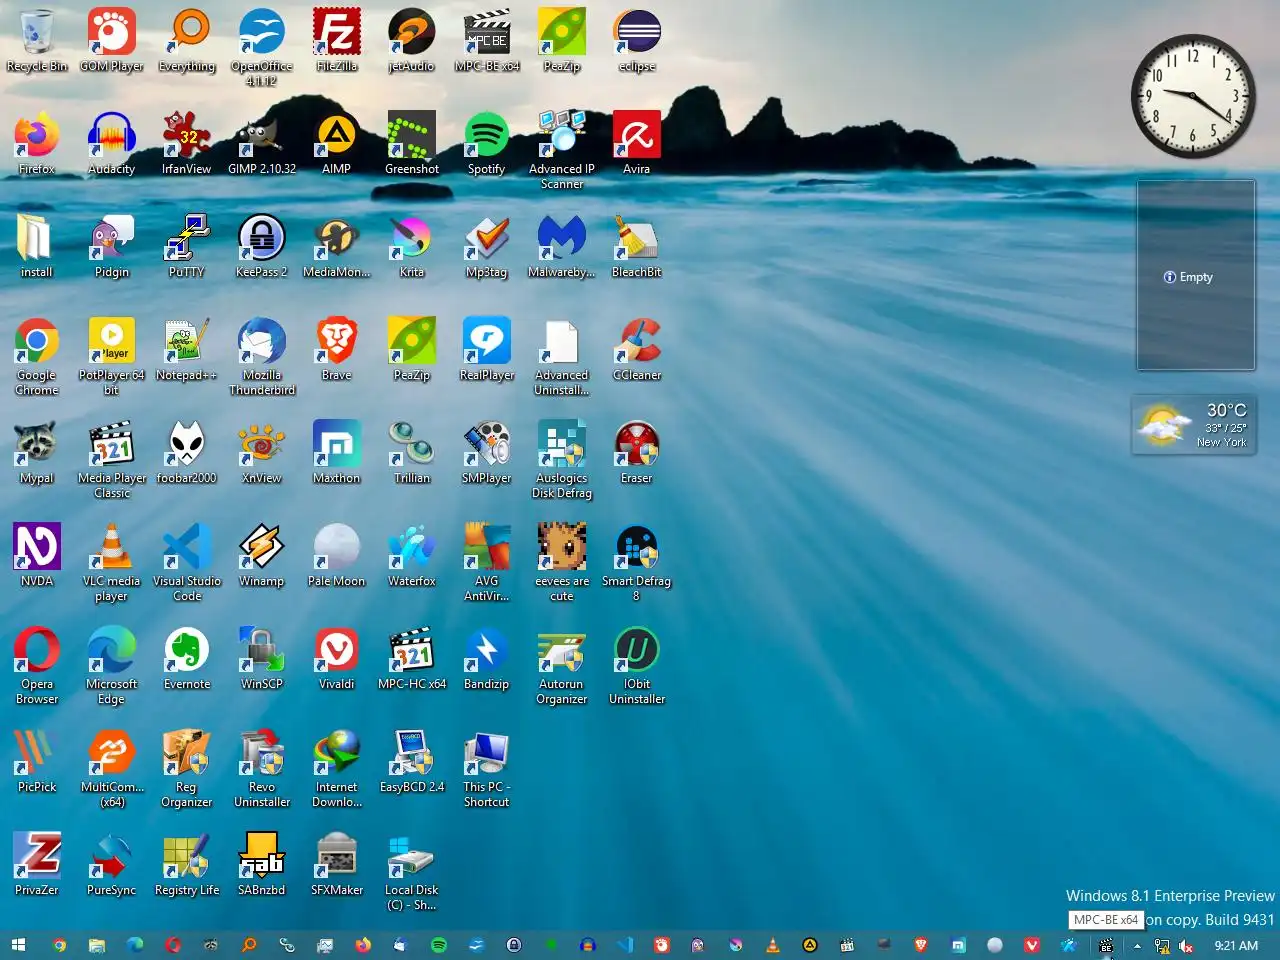Select the Autorun Organizer desktop icon
Screen dimensions: 1280x960
click(x=562, y=665)
